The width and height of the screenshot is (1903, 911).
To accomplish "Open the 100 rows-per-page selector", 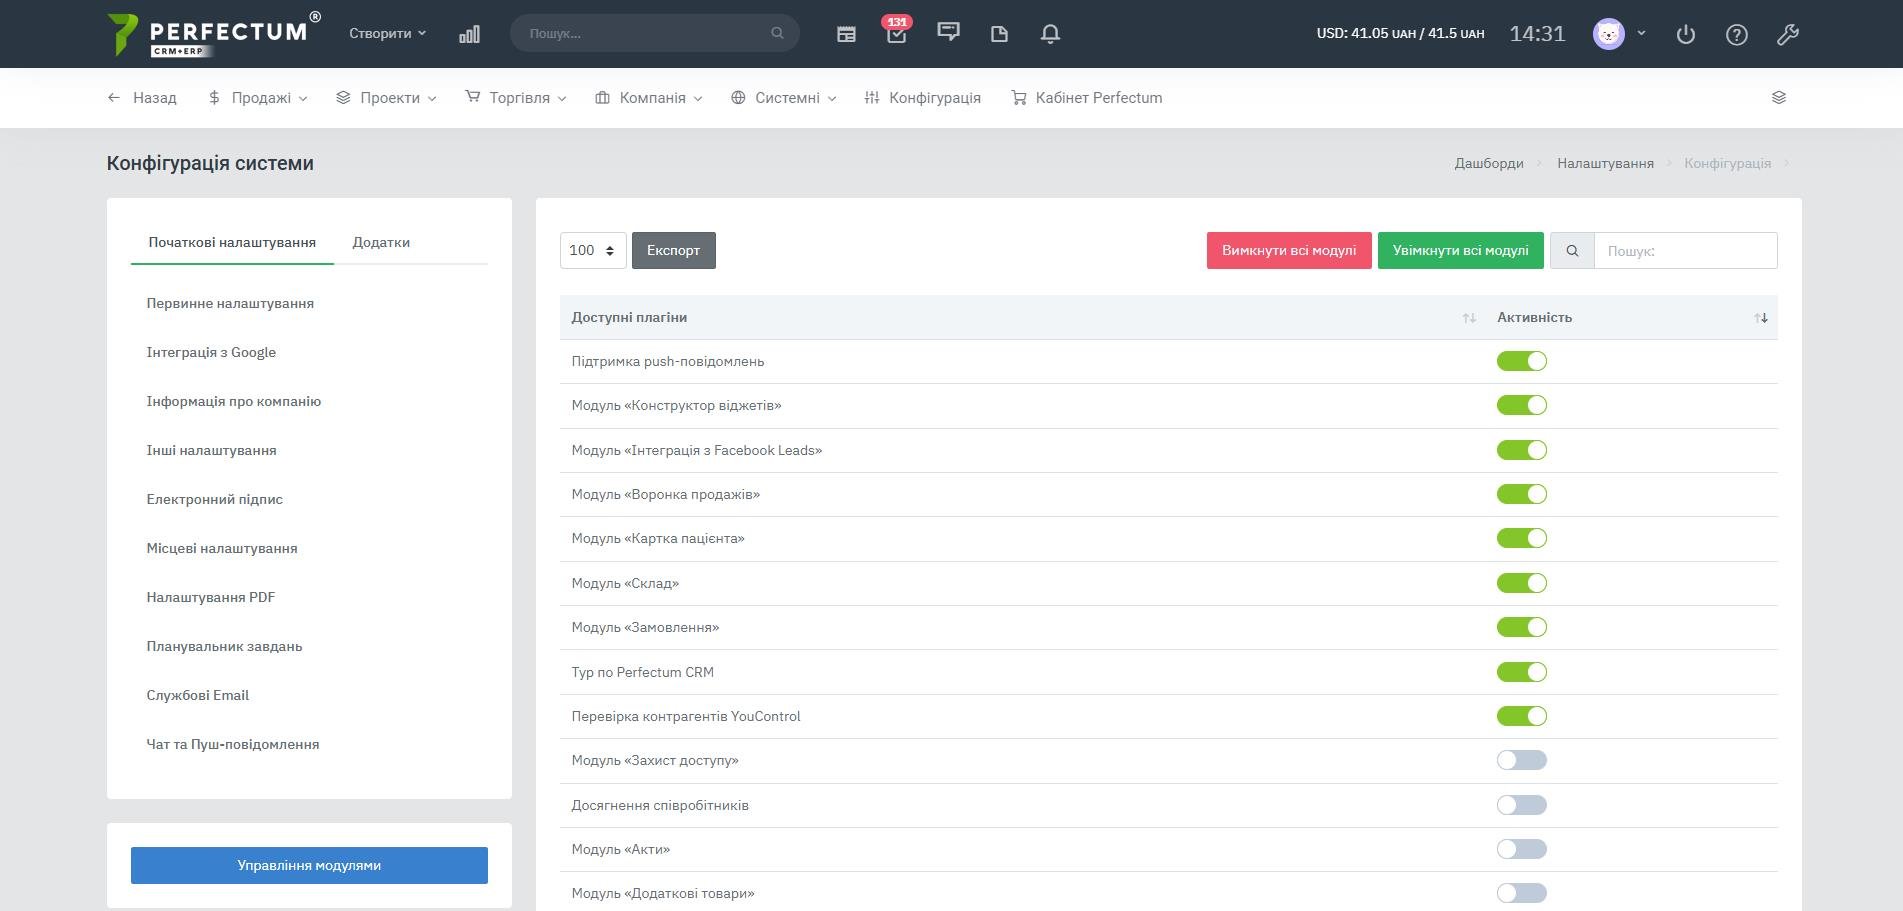I will click(x=593, y=250).
